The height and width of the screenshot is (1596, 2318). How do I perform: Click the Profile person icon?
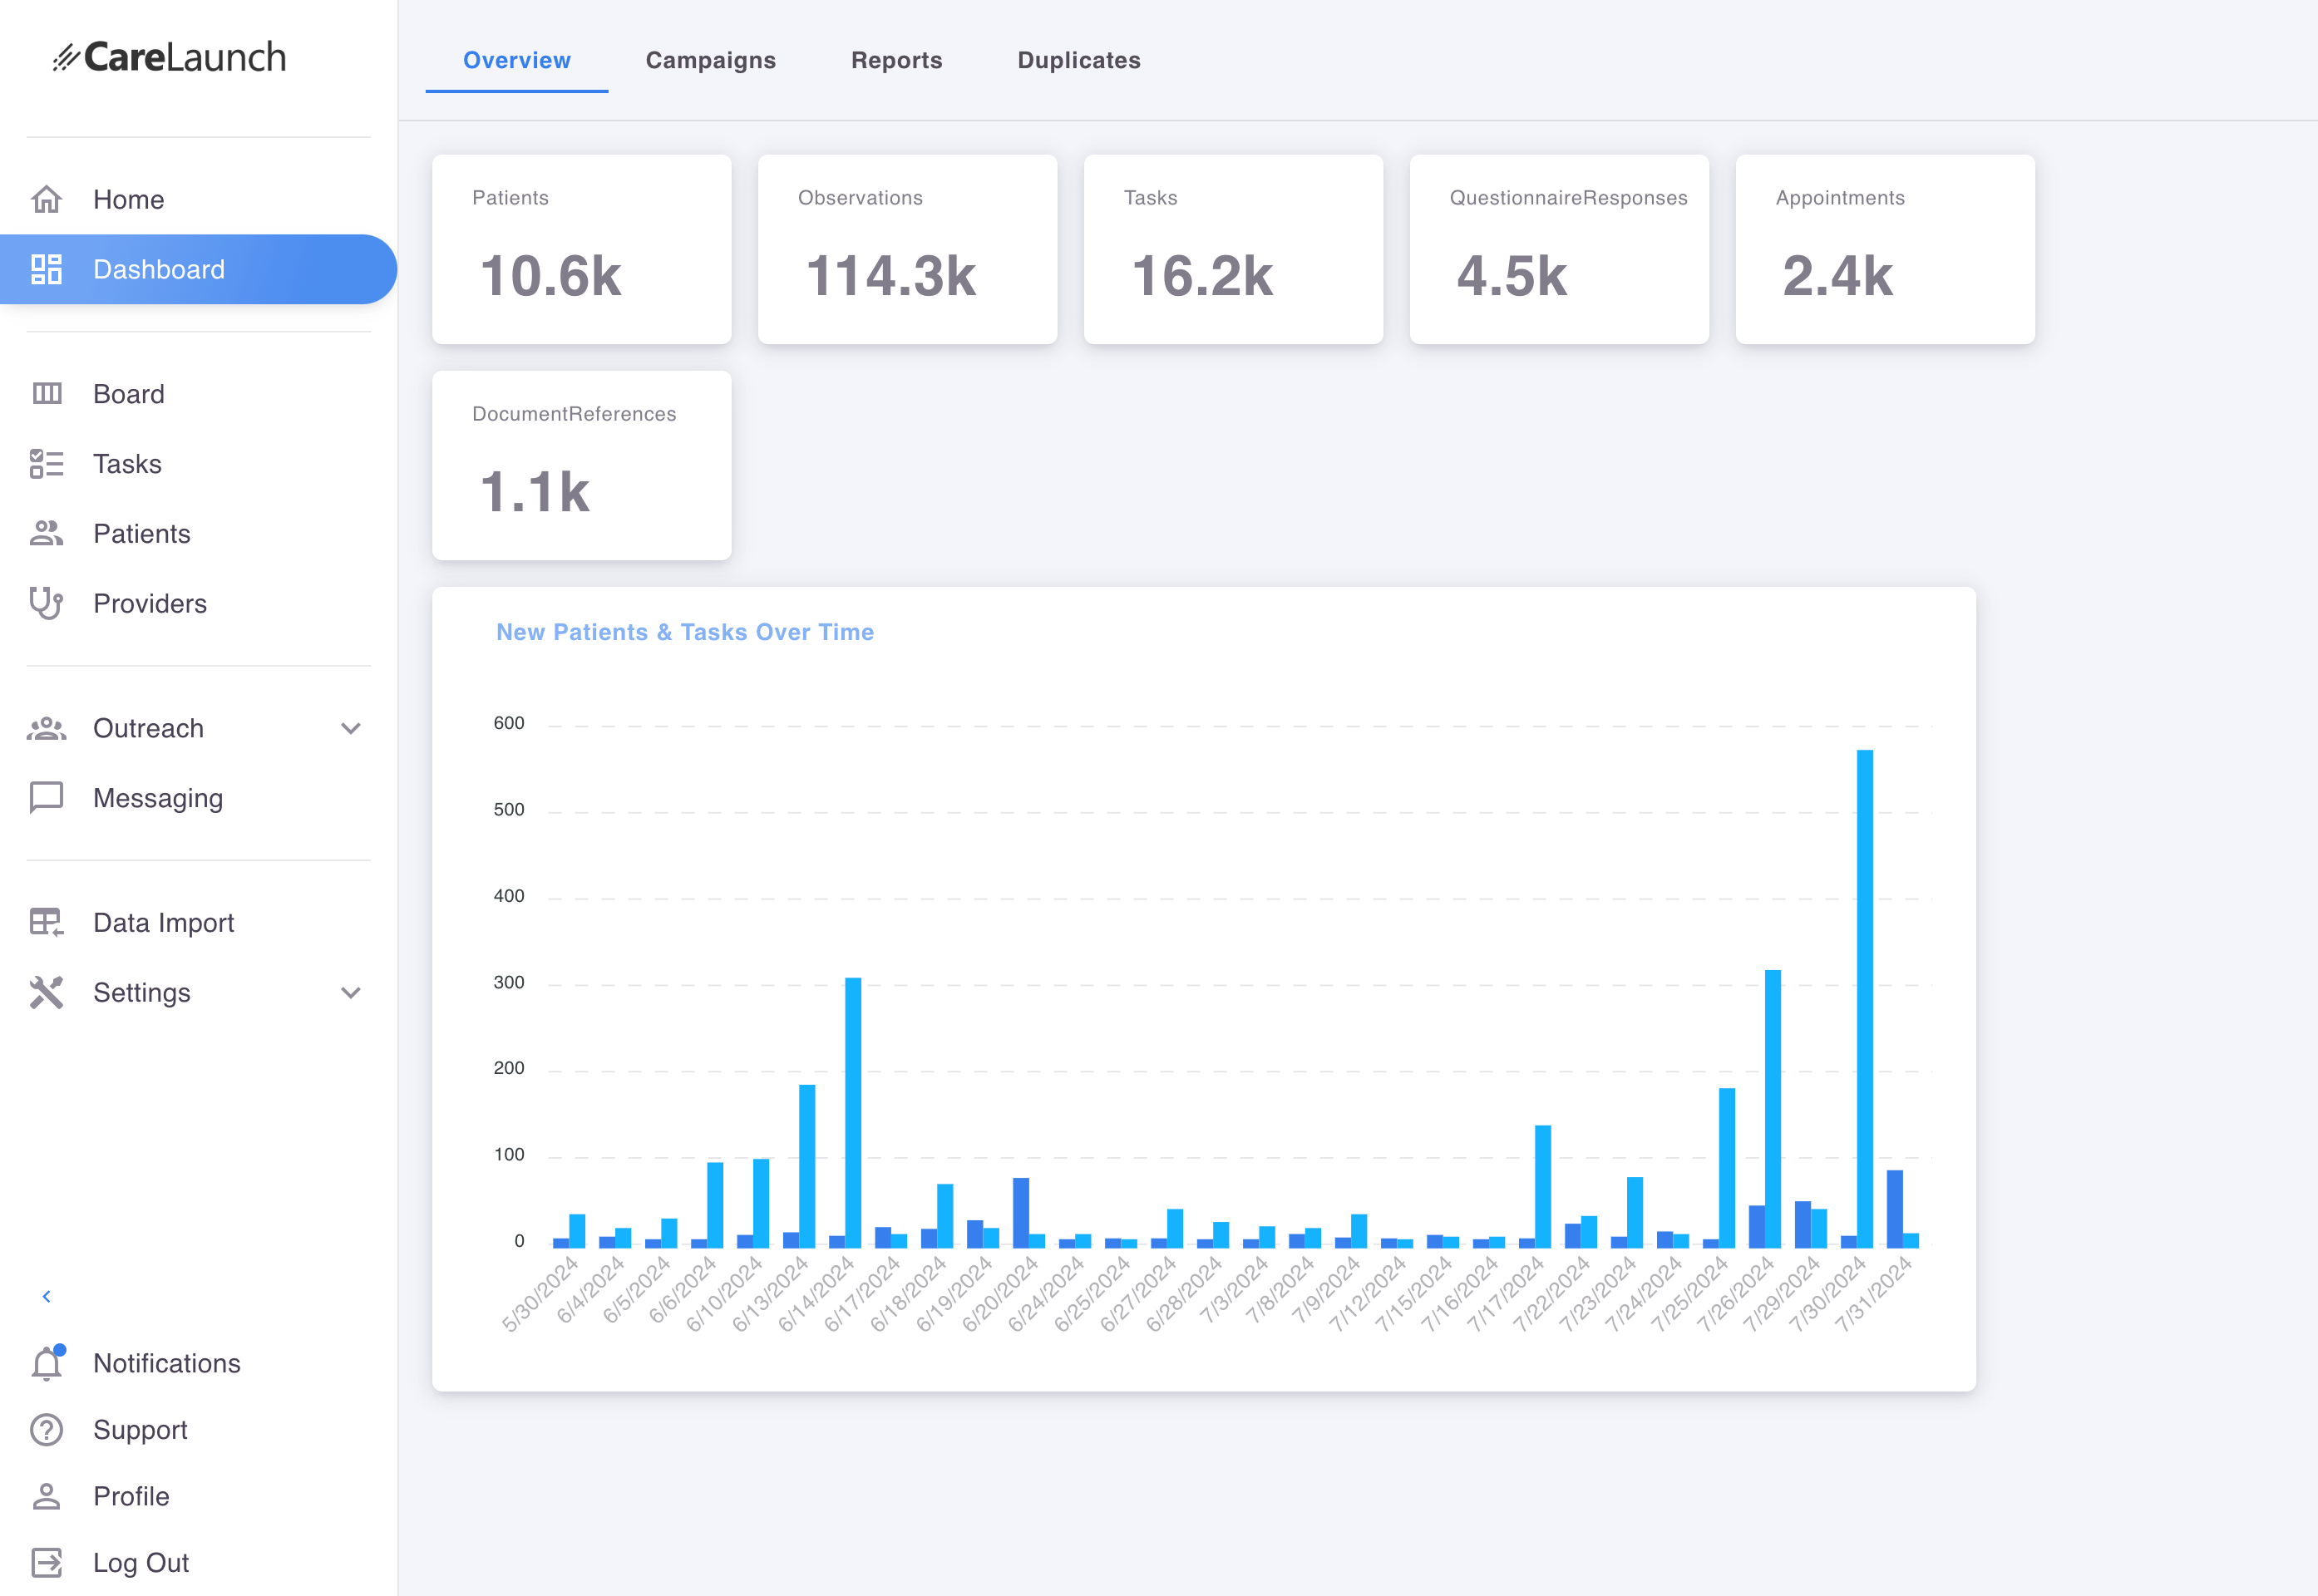46,1496
